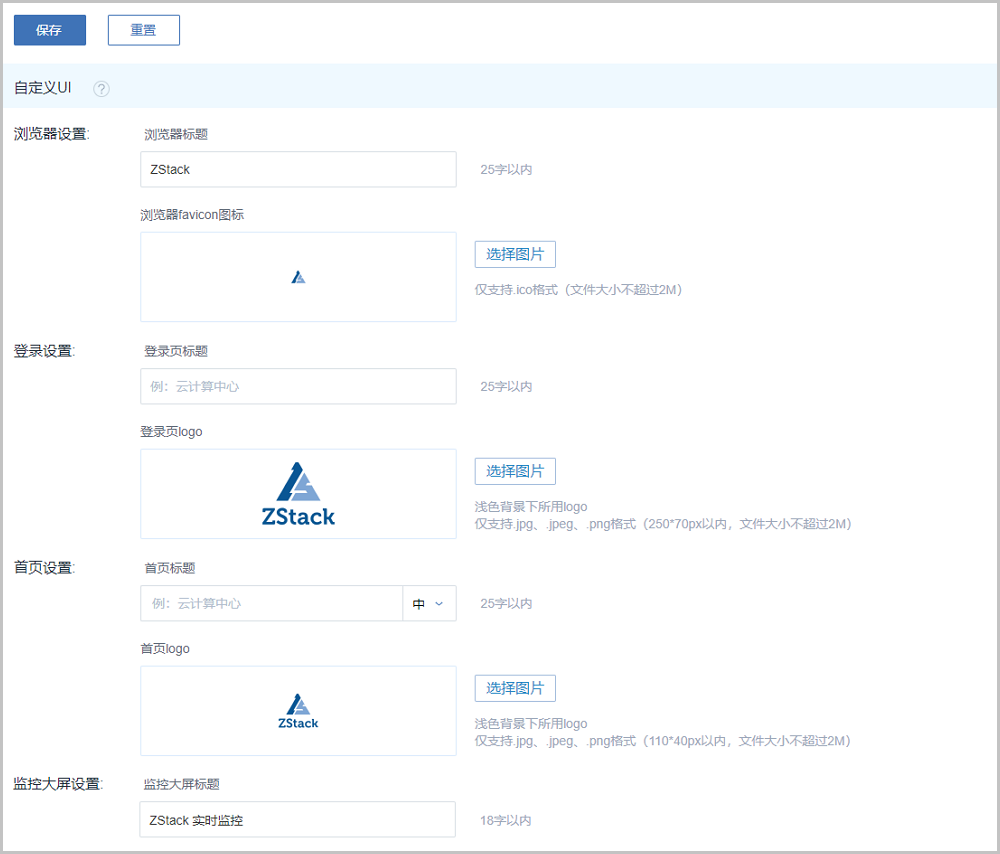Choose image for 登录页logo

pyautogui.click(x=515, y=471)
